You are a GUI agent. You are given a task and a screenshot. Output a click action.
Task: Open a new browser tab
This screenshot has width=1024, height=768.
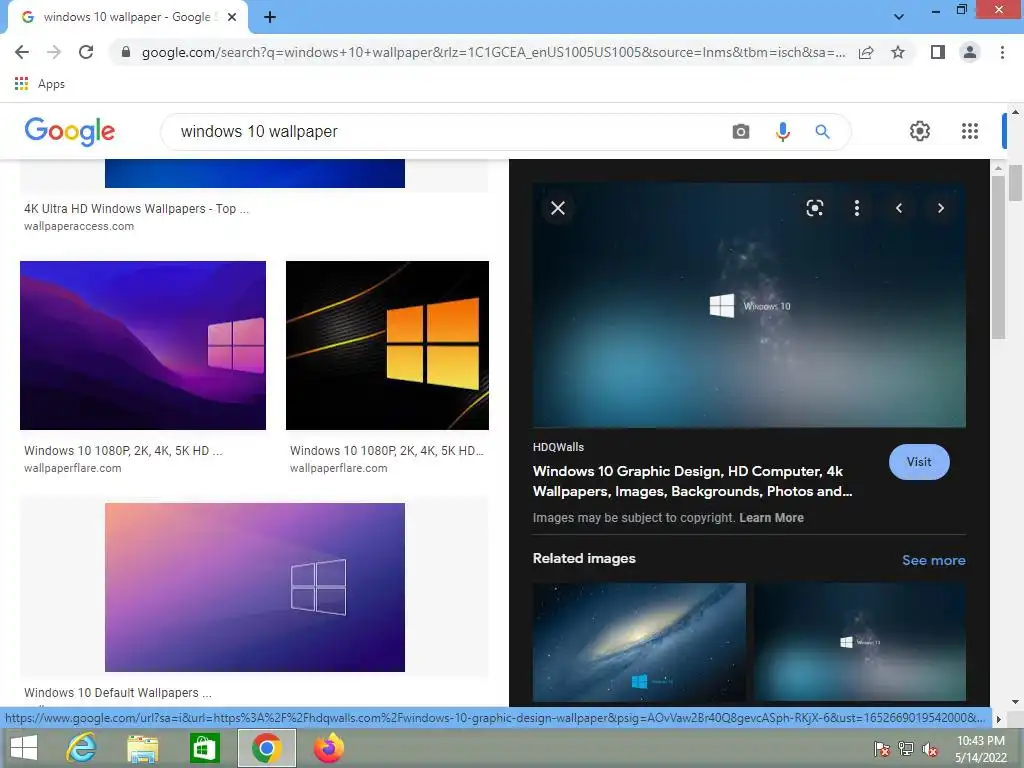click(x=270, y=17)
